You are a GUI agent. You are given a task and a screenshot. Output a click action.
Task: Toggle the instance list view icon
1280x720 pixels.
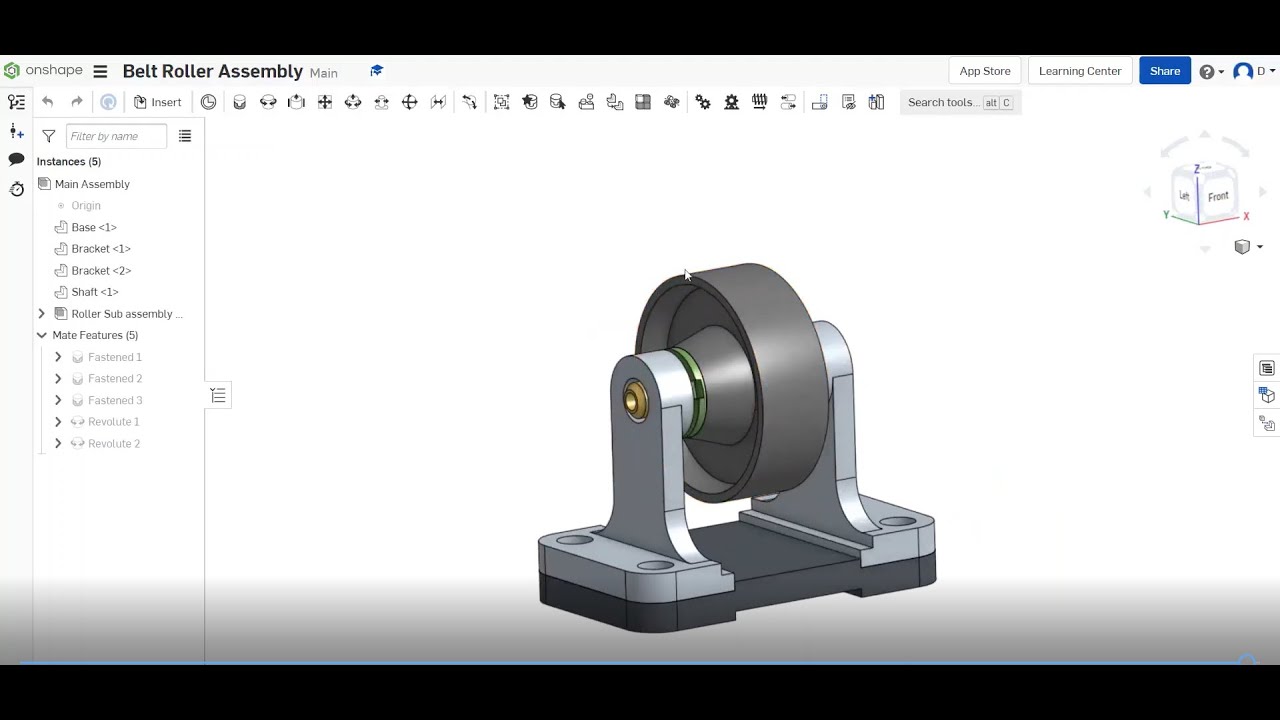(185, 136)
